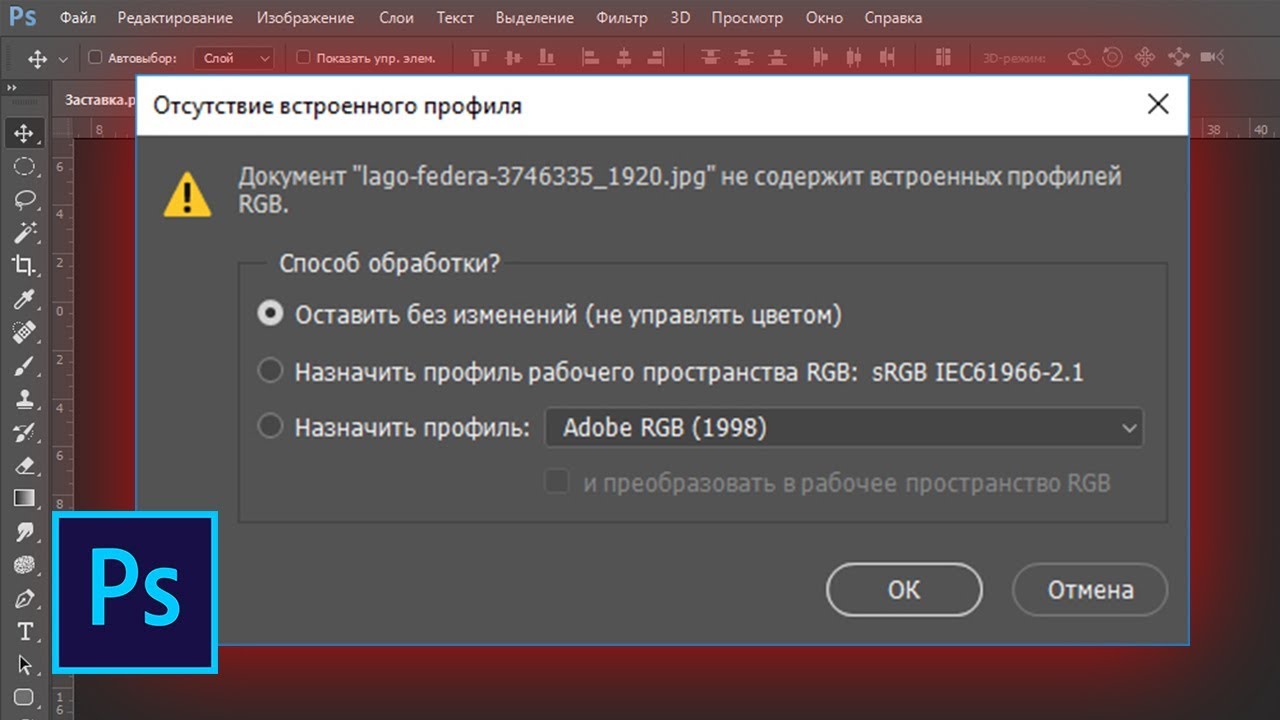1280x720 pixels.
Task: Open the Фильтр menu
Action: coord(622,18)
